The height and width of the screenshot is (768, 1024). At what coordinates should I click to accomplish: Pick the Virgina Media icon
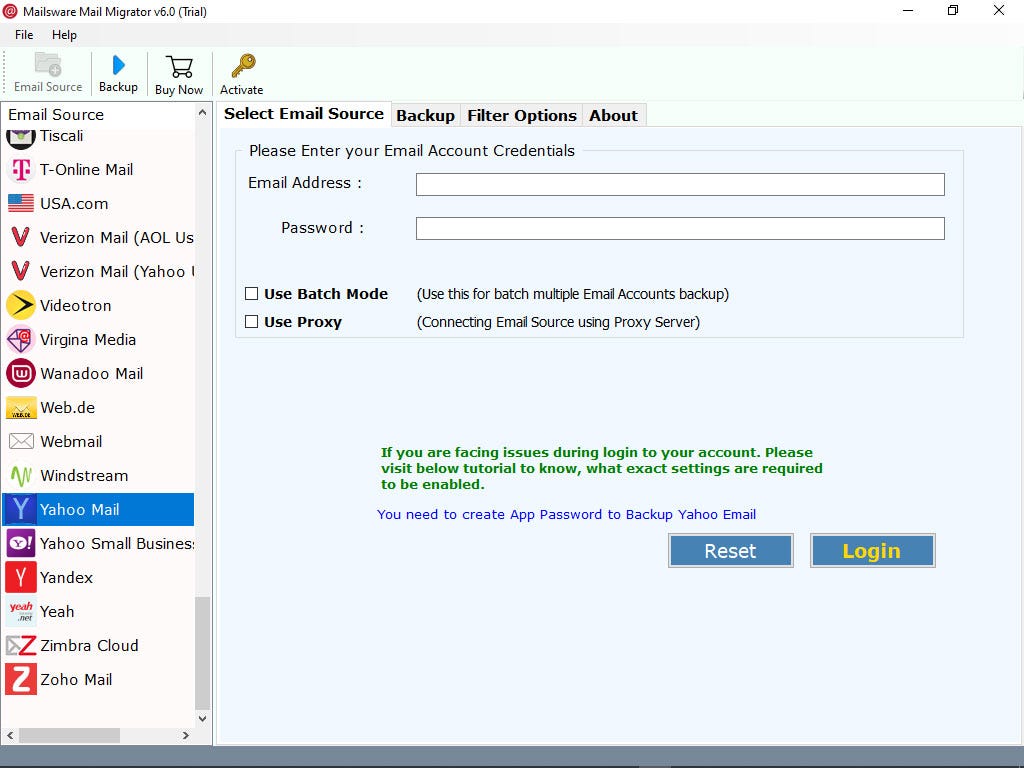21,340
